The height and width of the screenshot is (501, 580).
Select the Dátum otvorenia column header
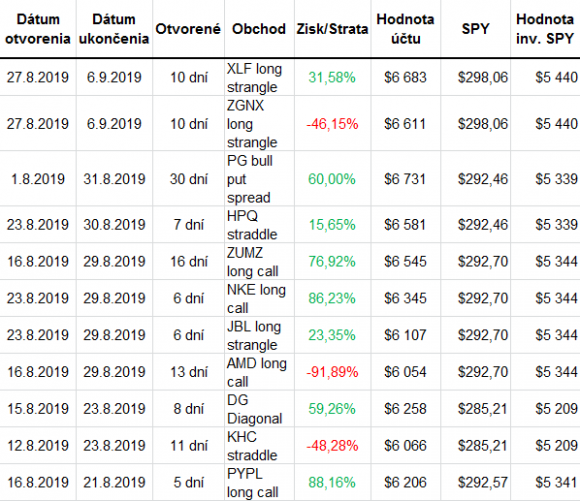click(x=38, y=29)
